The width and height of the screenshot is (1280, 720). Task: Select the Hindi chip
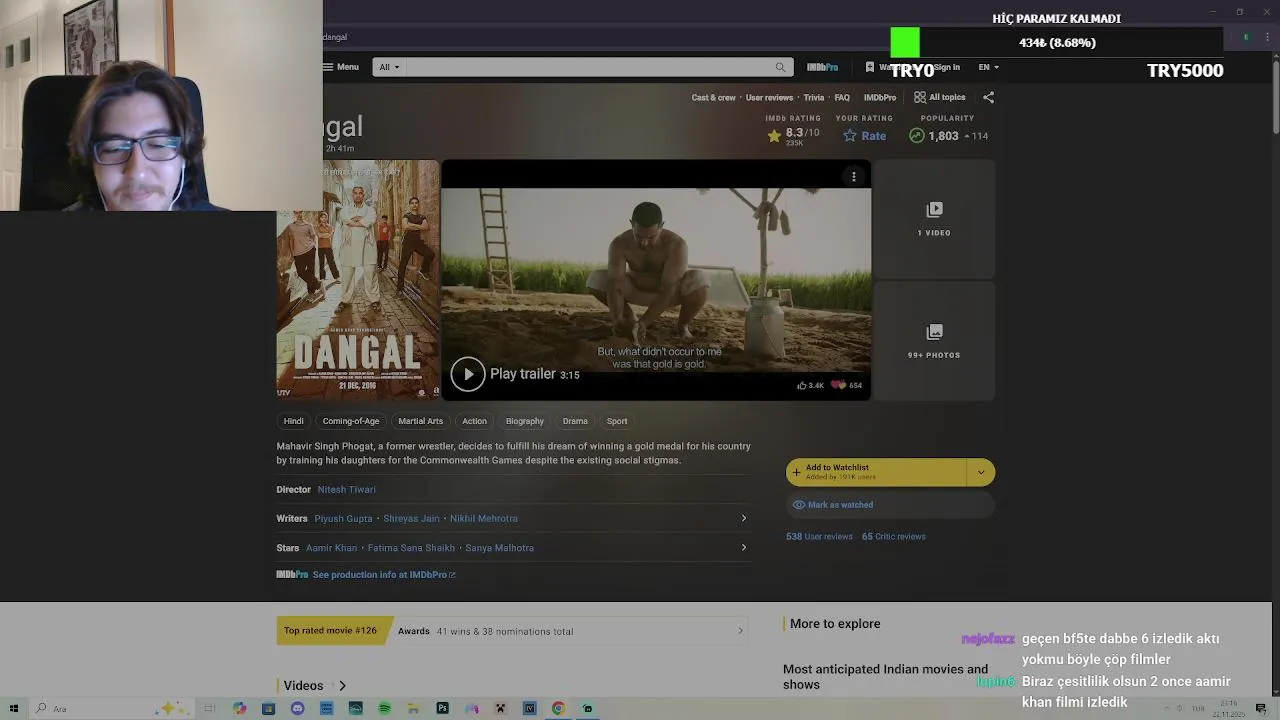(x=293, y=421)
